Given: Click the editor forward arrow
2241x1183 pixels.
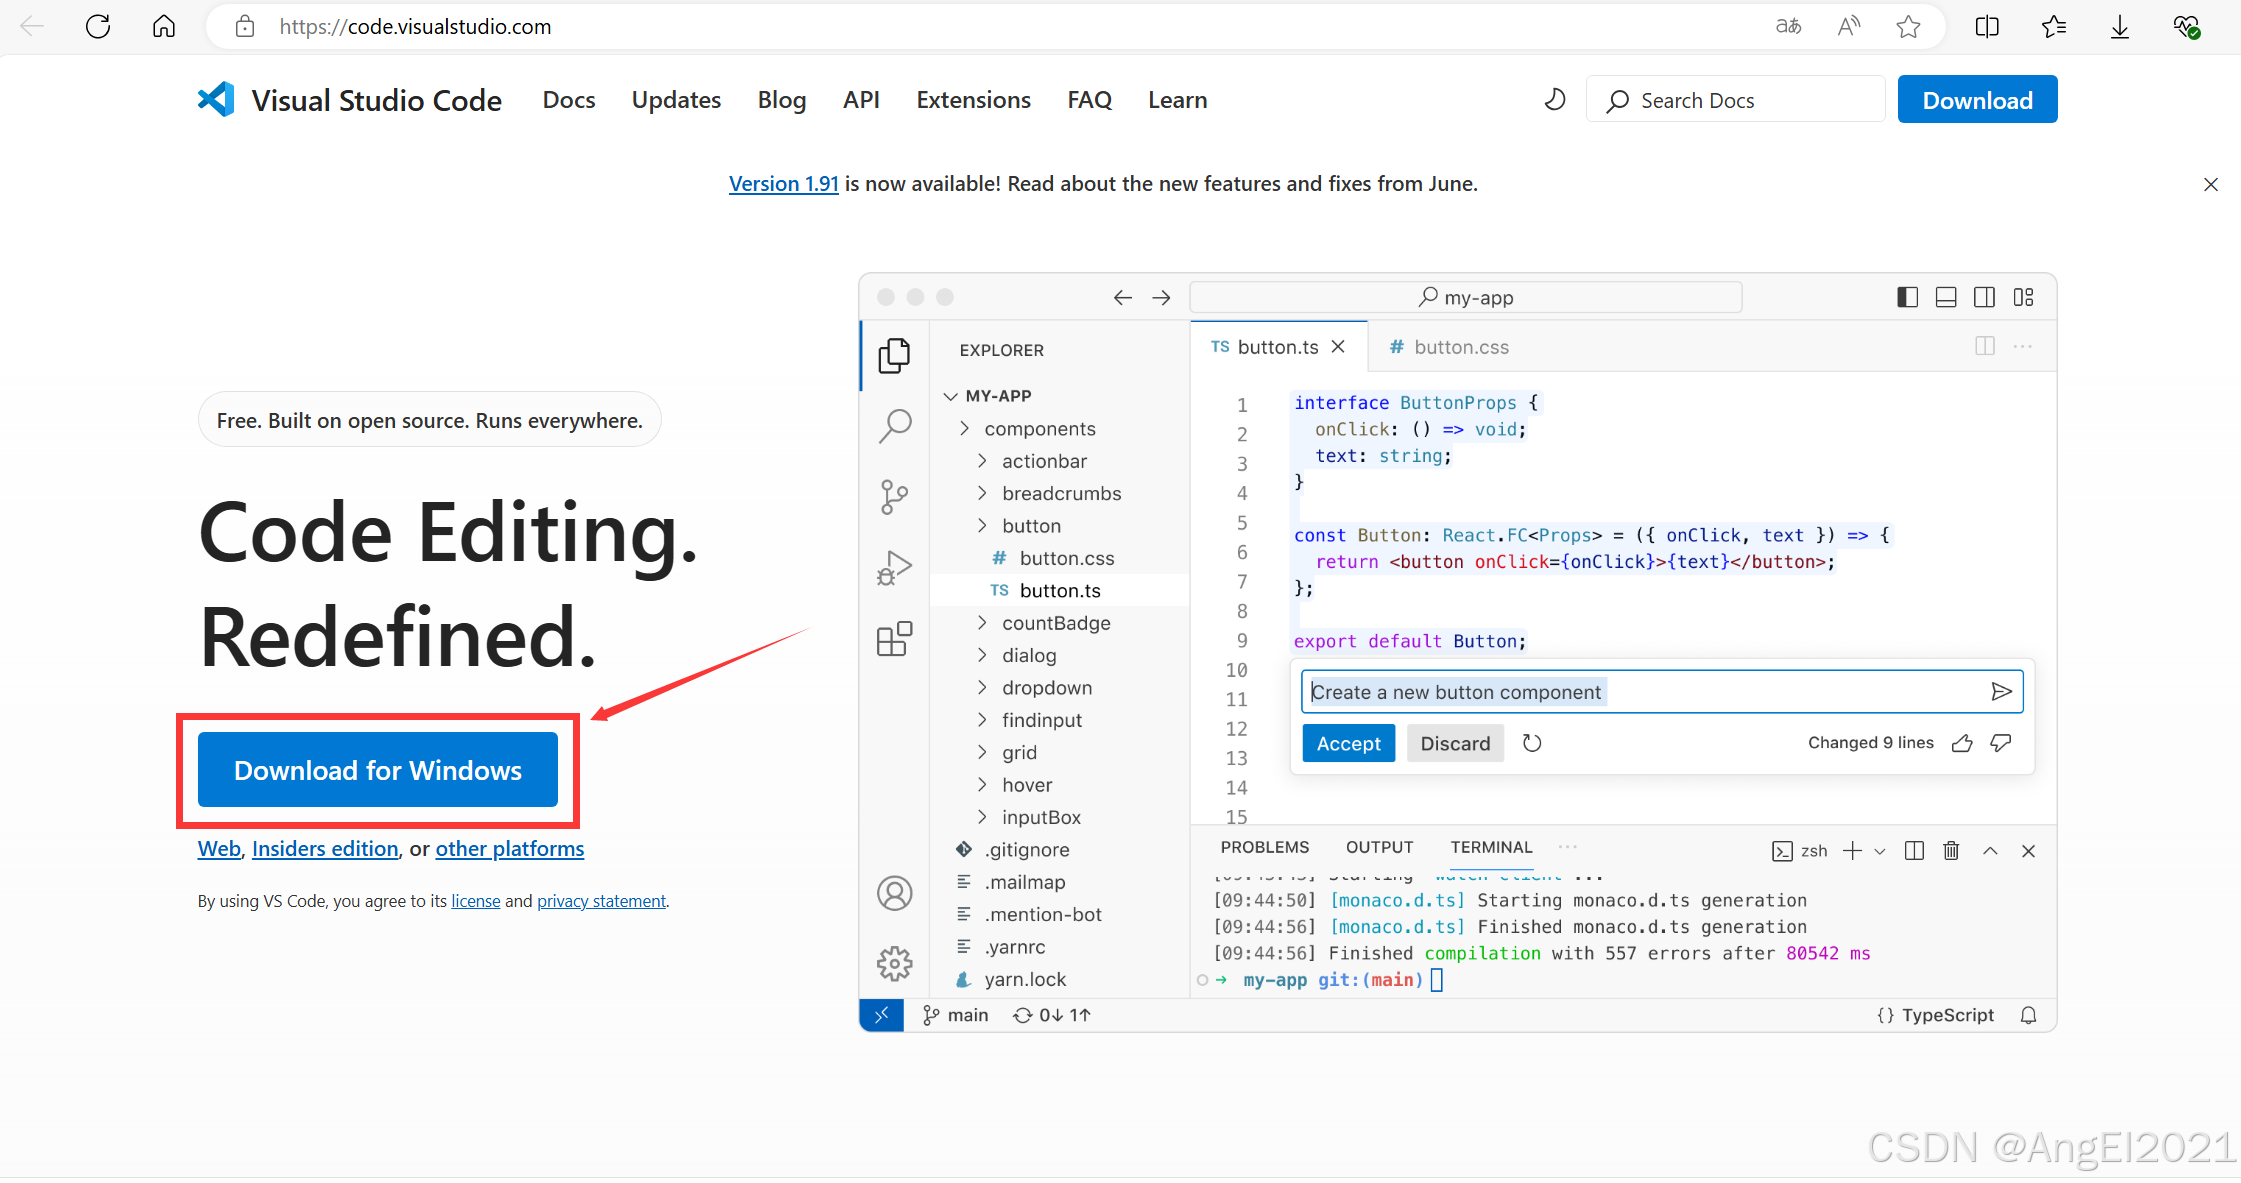Looking at the screenshot, I should [1161, 297].
